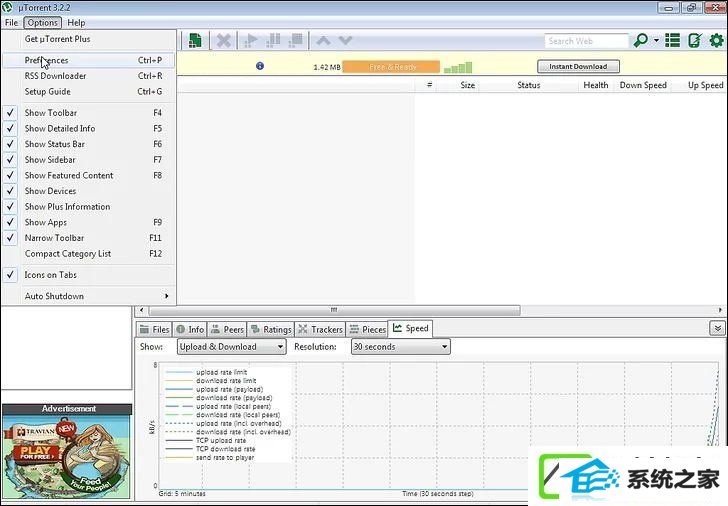Click the Pause torrent toolbar icon

point(273,41)
